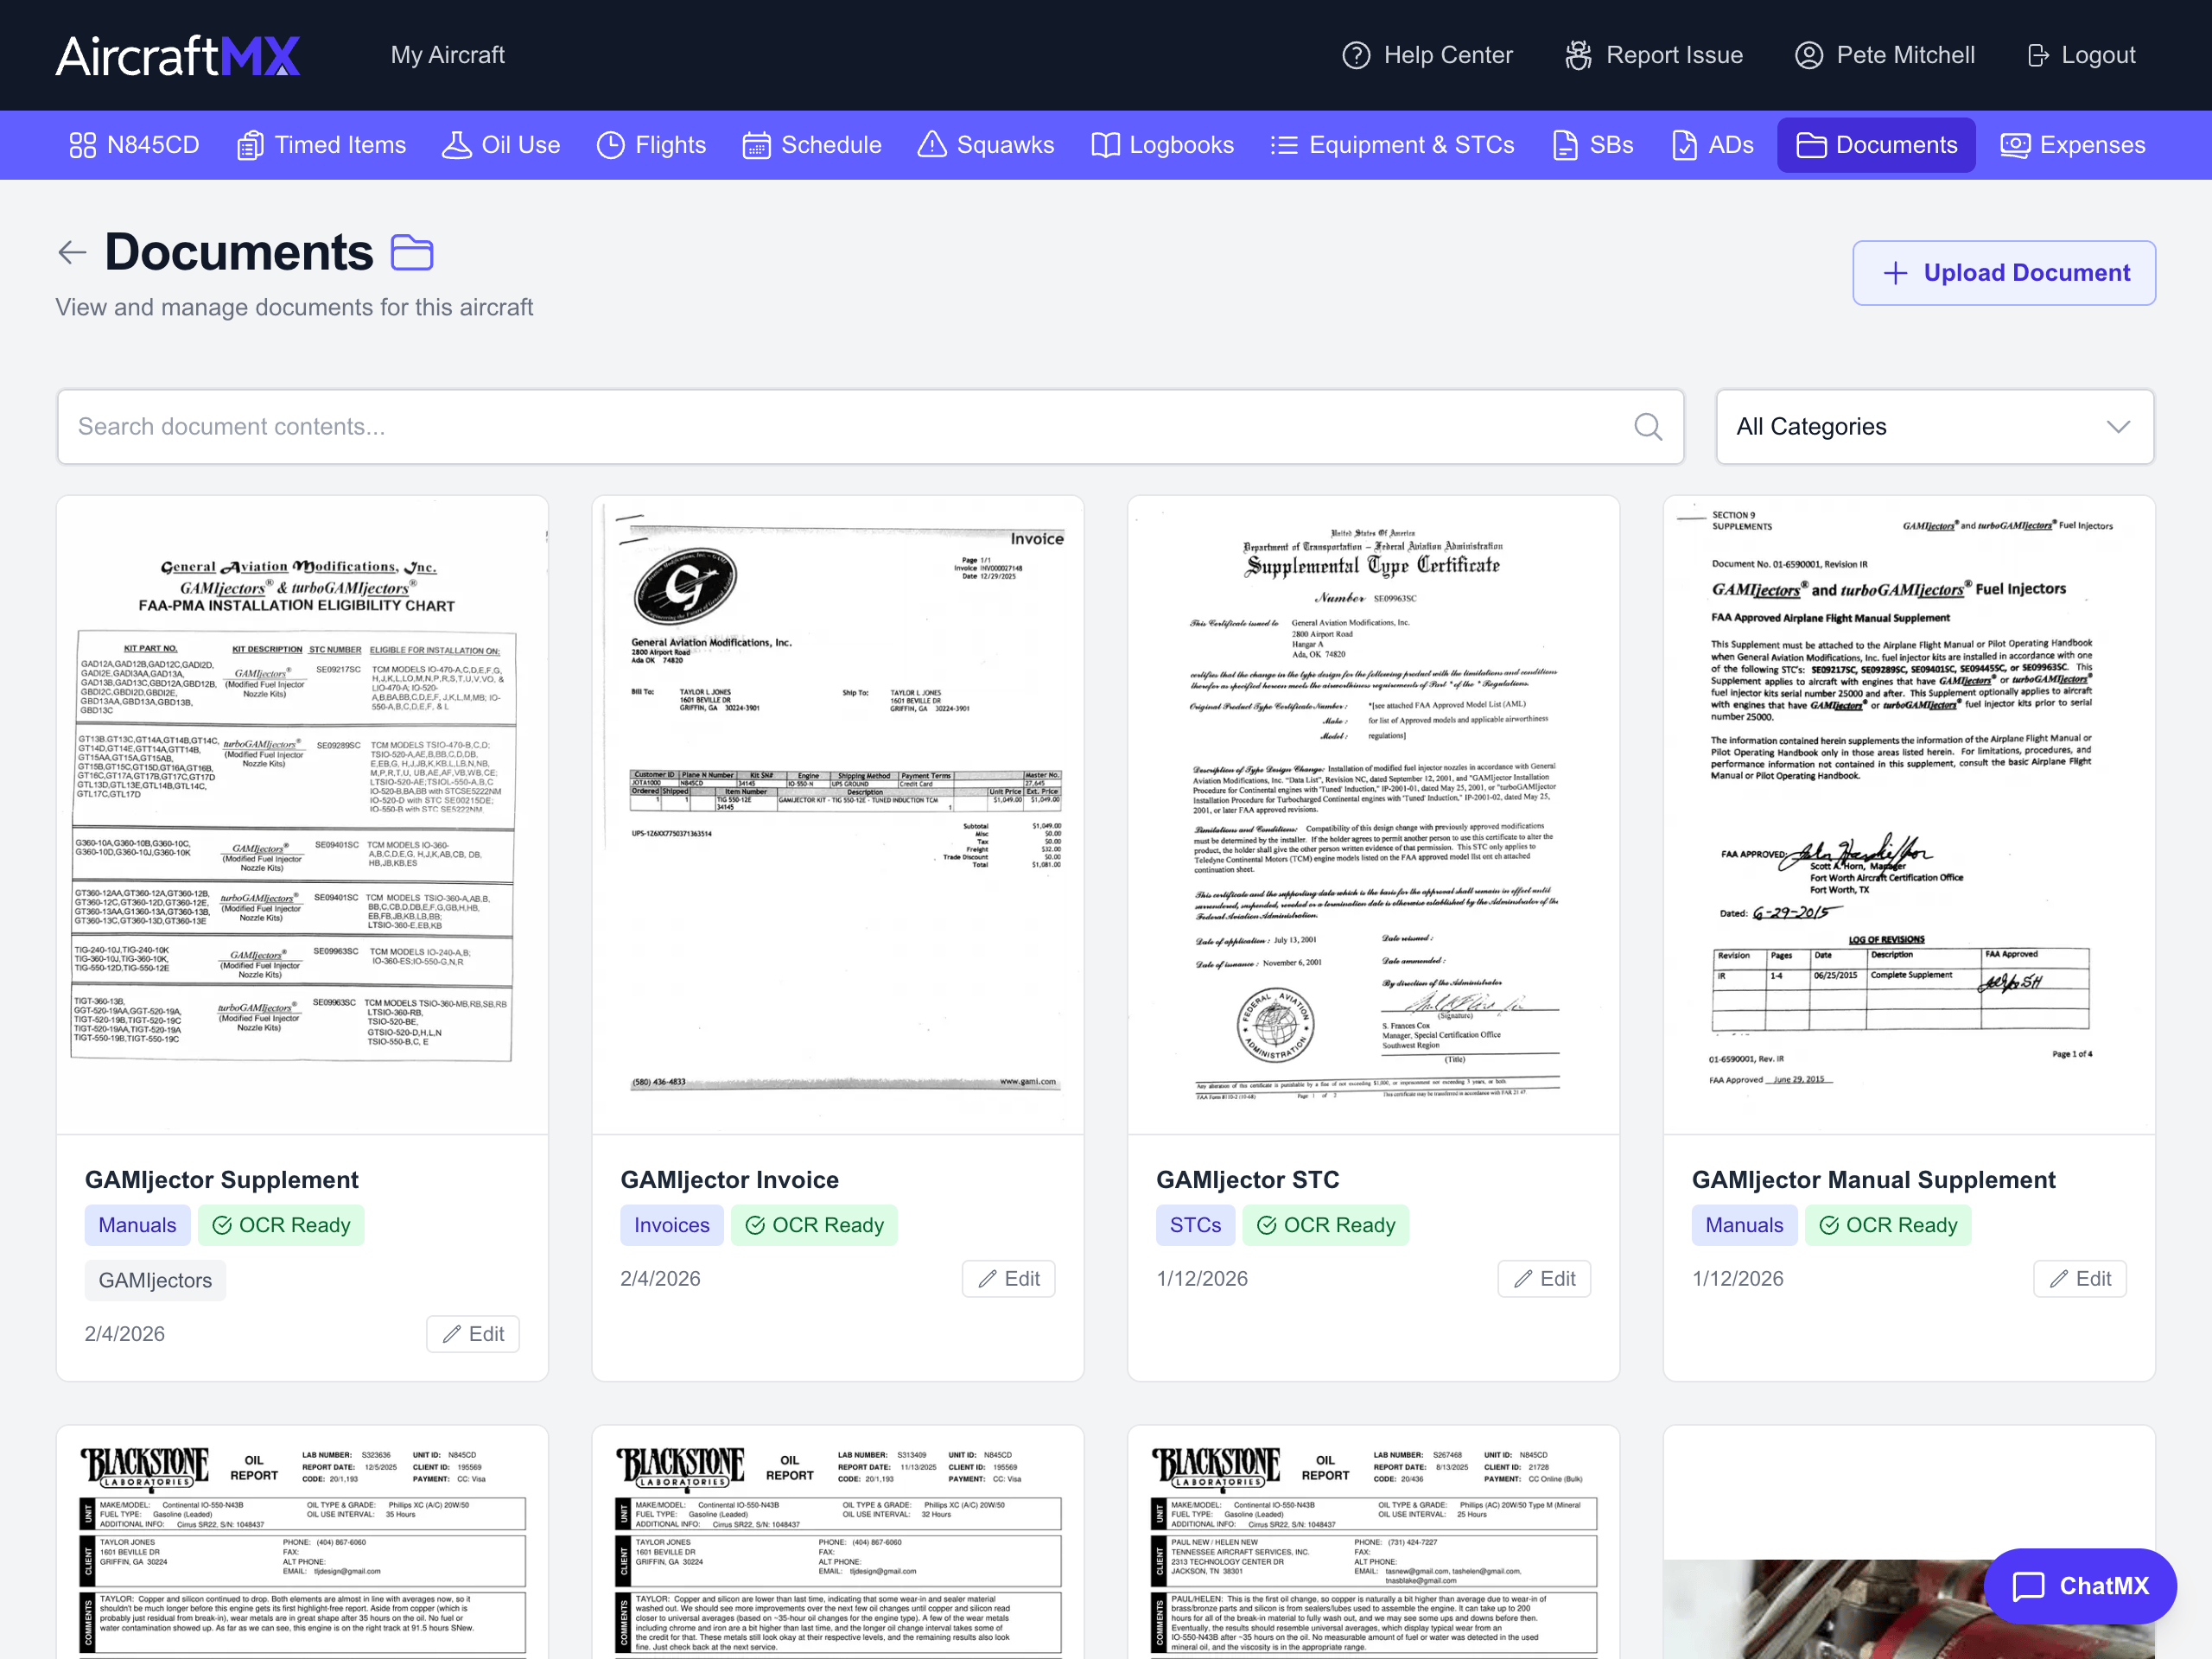Image resolution: width=2212 pixels, height=1659 pixels.
Task: Click the Help Center question mark icon
Action: click(1356, 55)
